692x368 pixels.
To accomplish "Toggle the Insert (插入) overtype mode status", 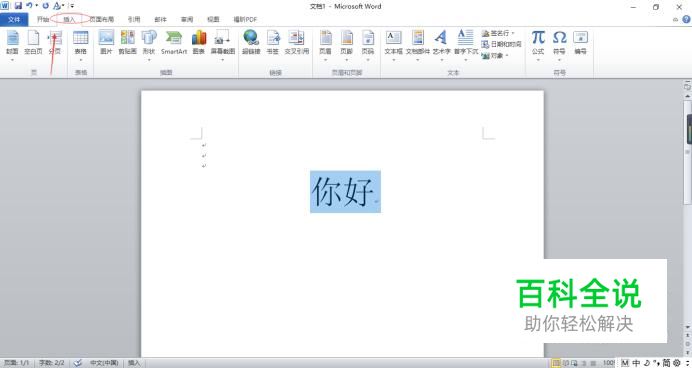I will [134, 363].
